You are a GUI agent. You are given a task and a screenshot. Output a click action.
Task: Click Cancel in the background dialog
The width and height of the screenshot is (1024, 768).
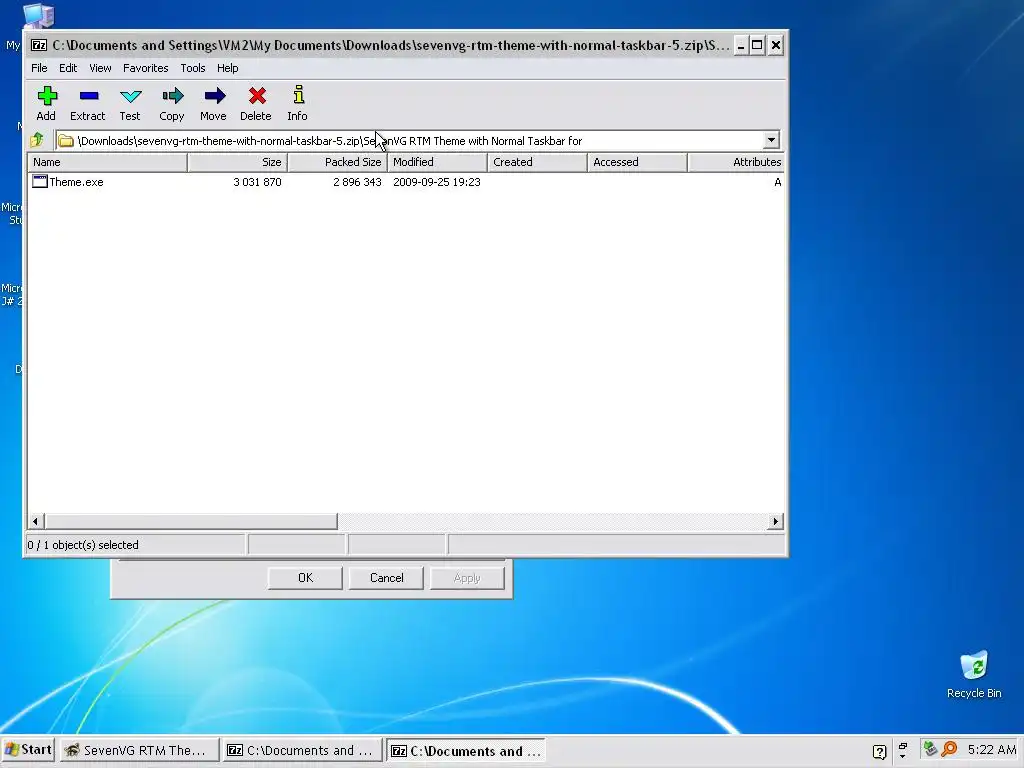point(387,578)
